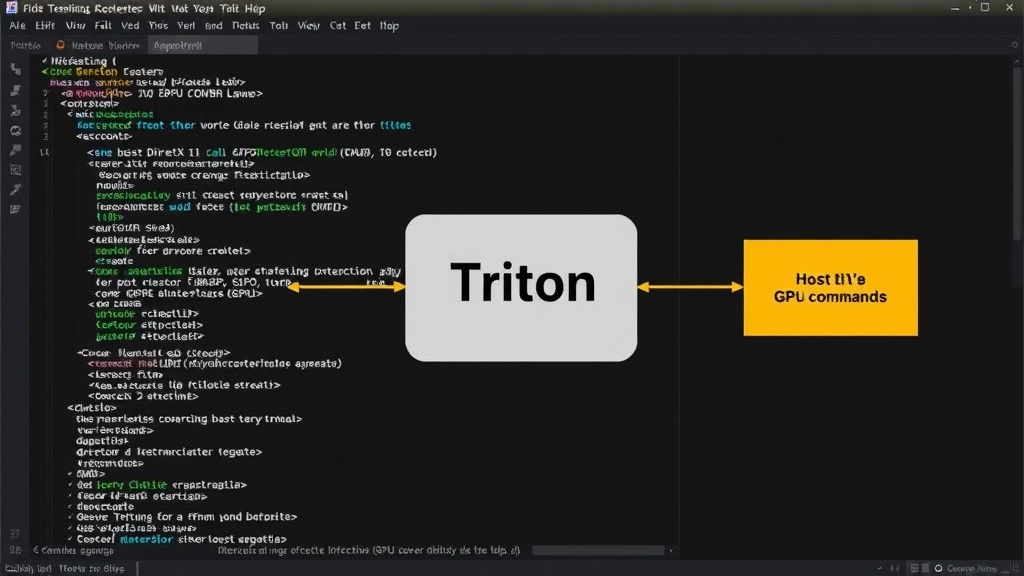
Task: Click the square sixth icon in left sidebar
Action: [x=16, y=170]
